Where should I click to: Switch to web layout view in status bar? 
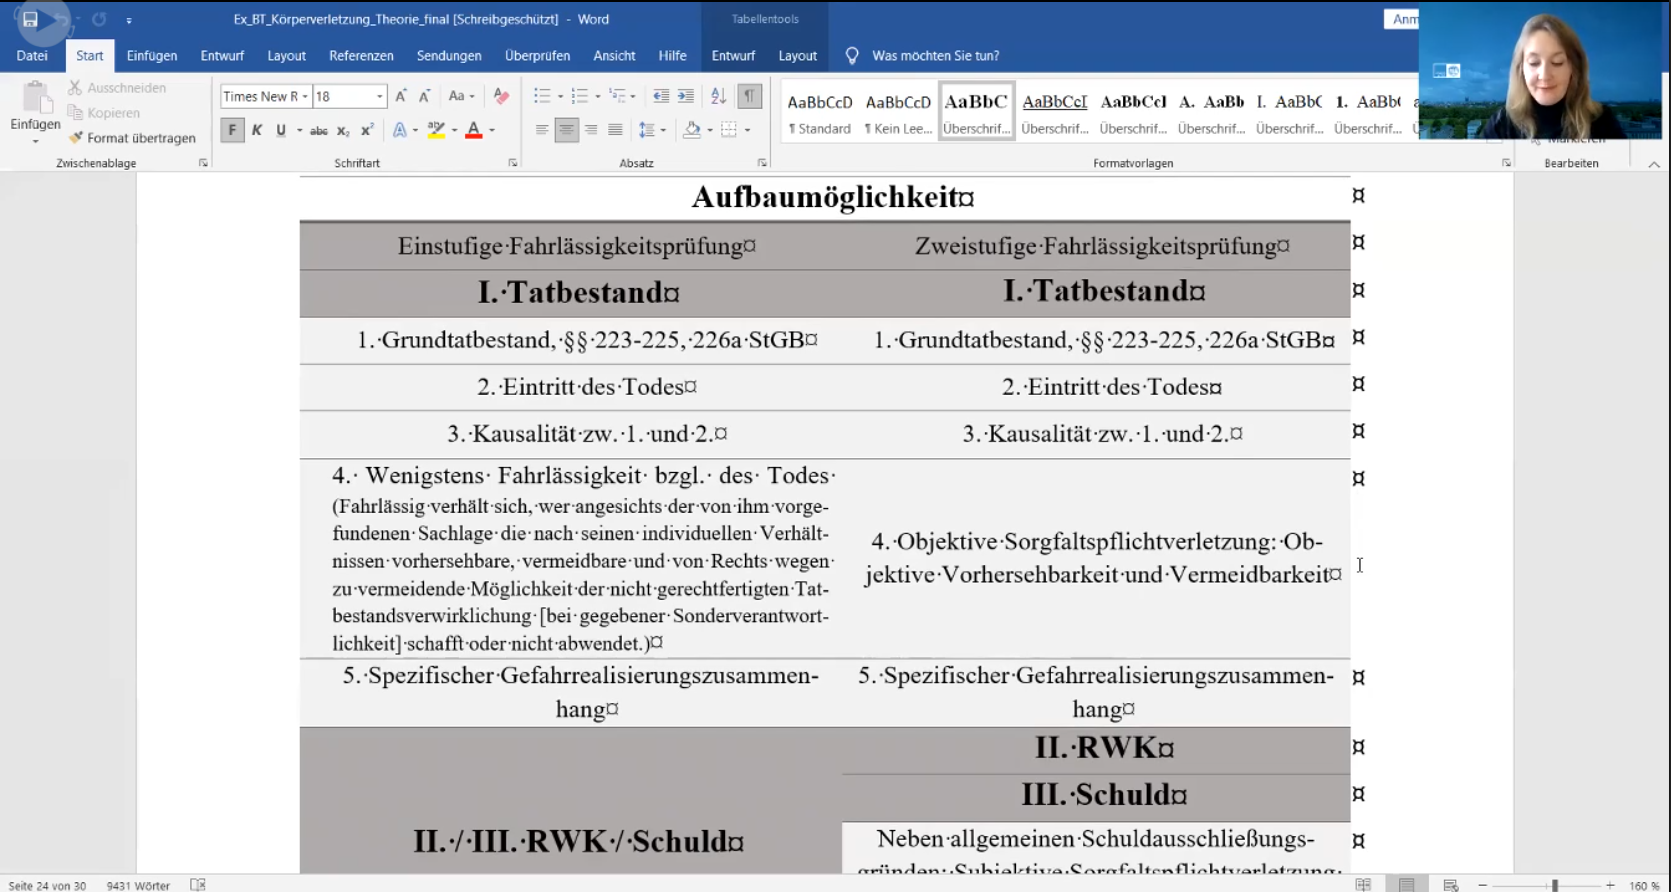pos(1451,885)
